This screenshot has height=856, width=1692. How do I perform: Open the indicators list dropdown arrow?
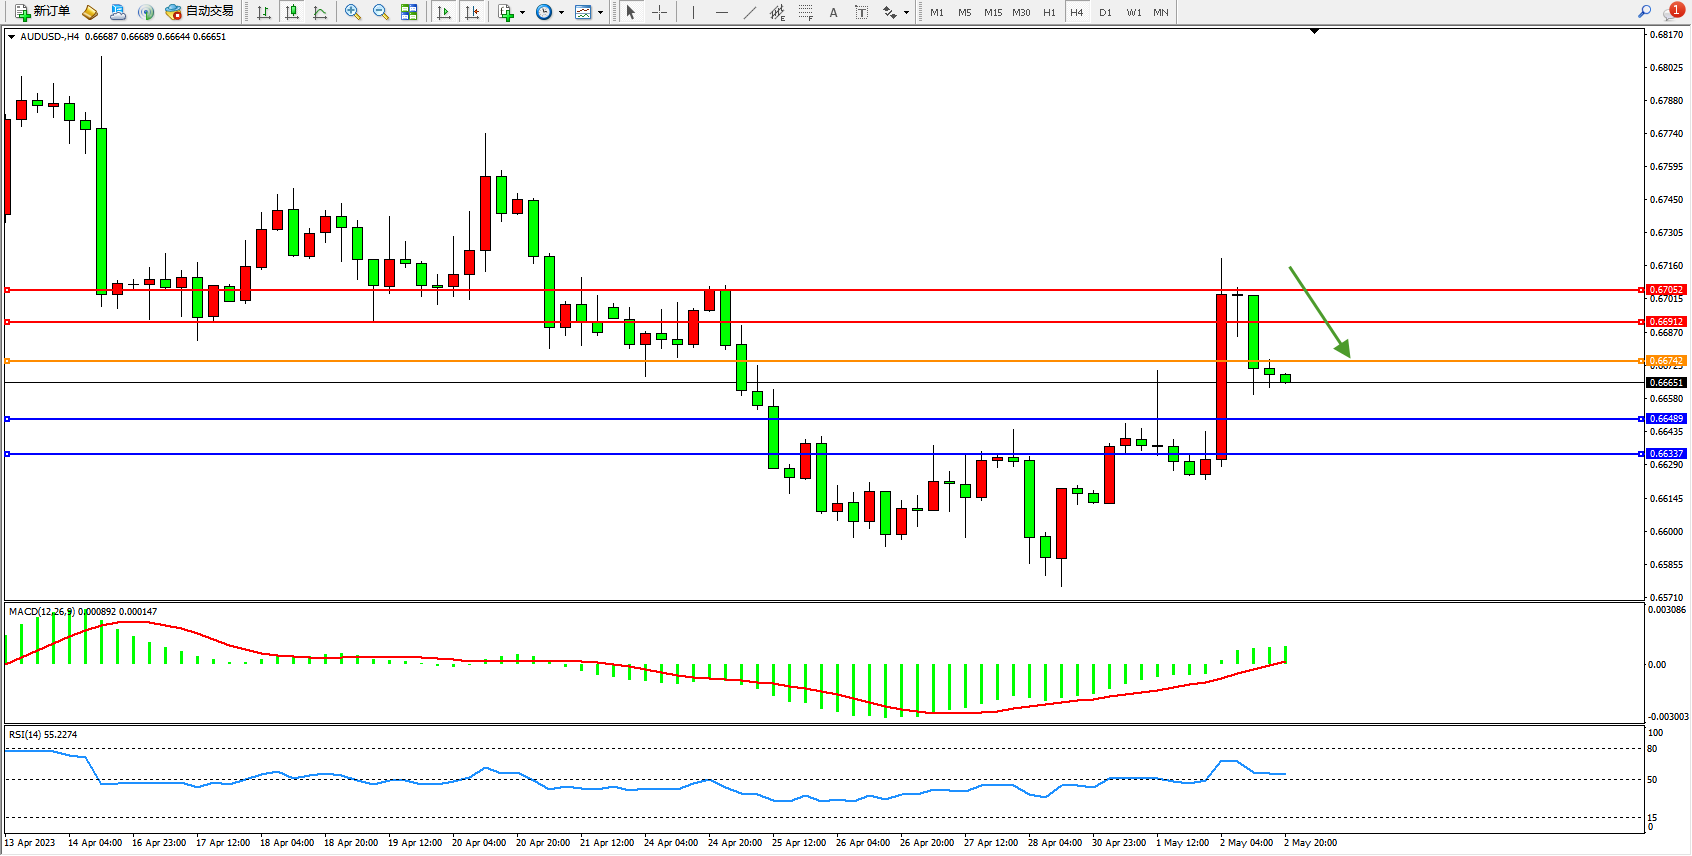[x=522, y=13]
